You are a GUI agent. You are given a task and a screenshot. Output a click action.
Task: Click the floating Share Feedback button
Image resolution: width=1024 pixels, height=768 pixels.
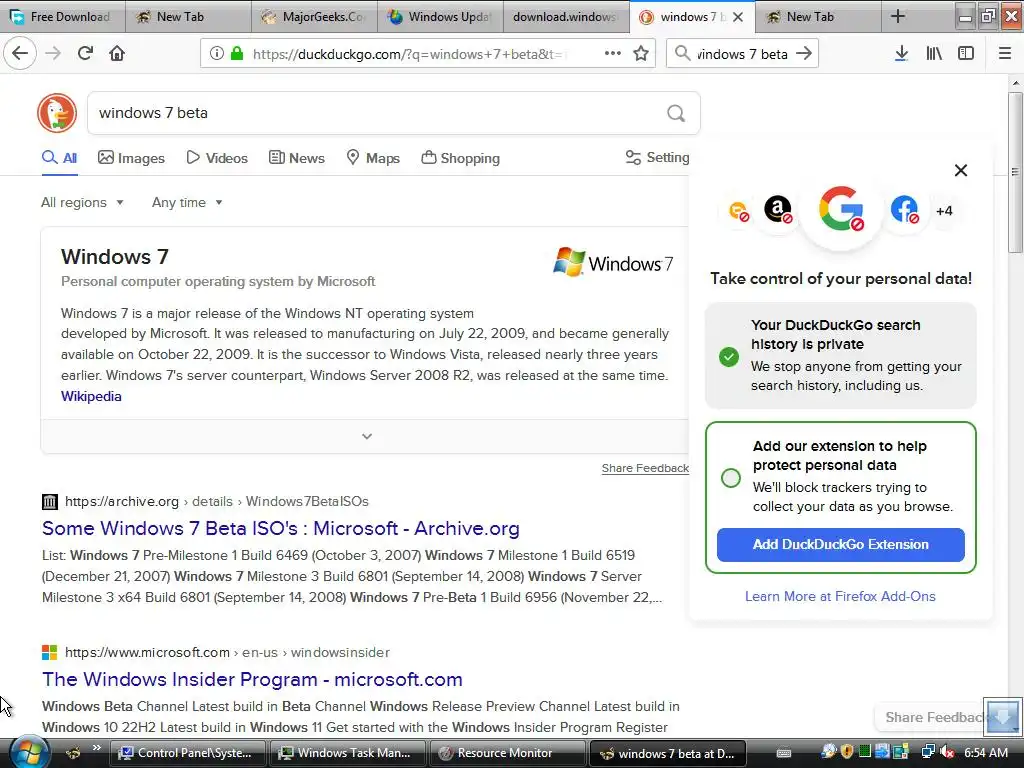click(931, 717)
